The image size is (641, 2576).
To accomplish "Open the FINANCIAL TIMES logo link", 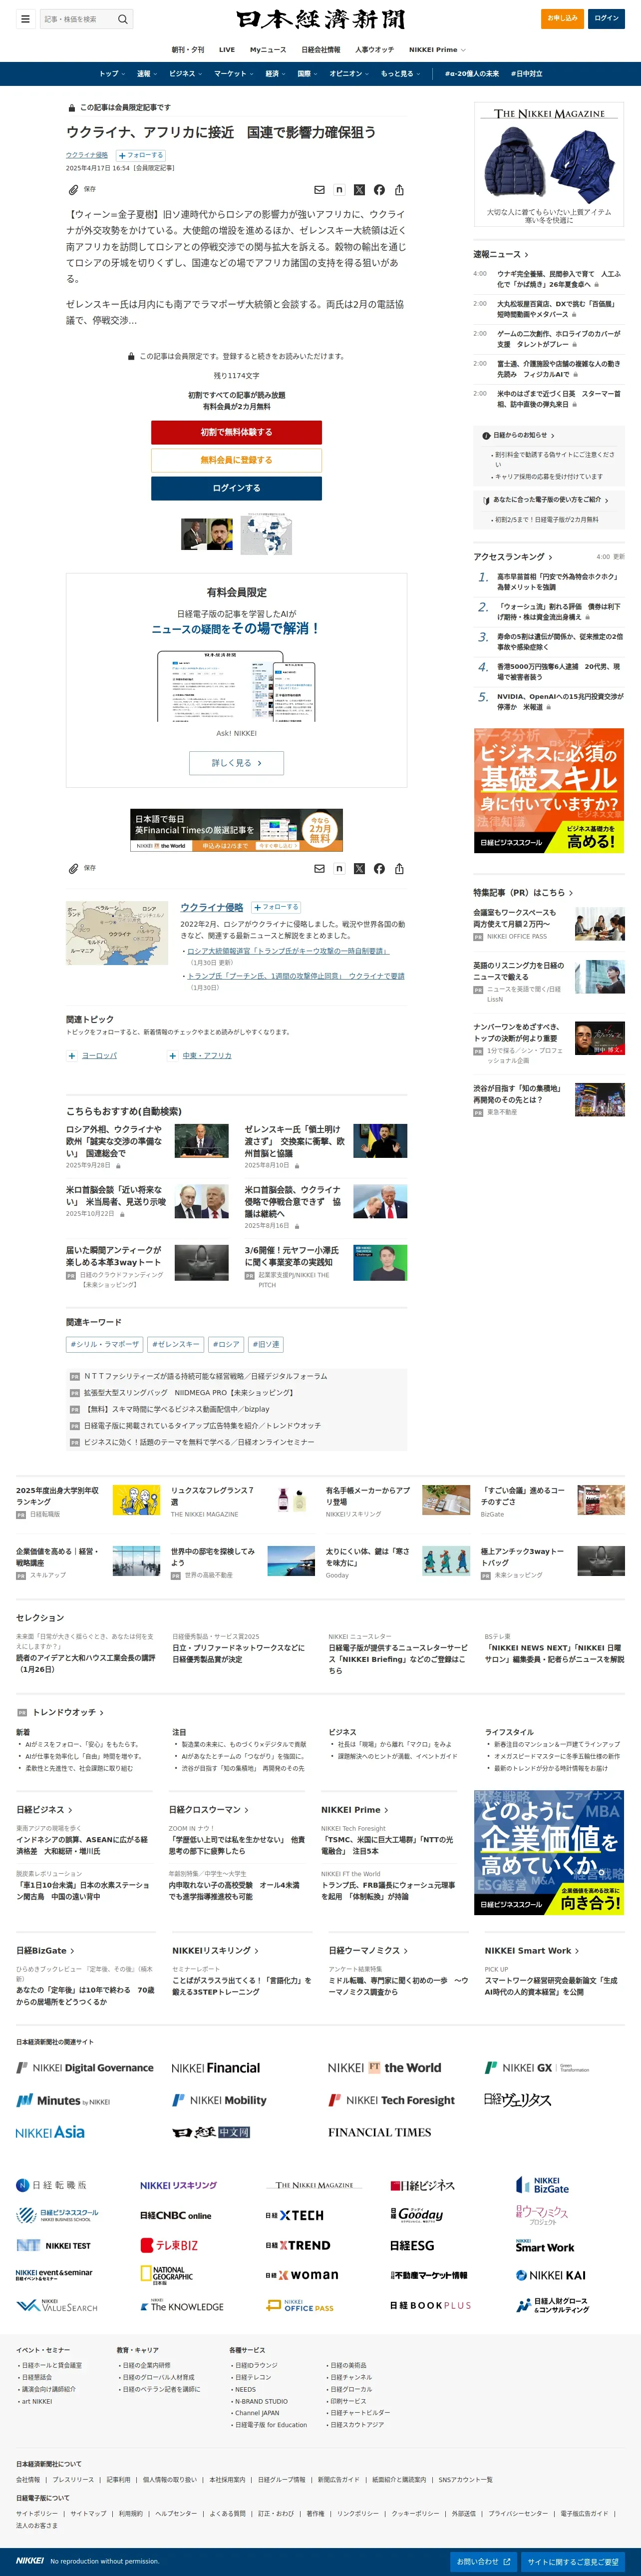I will [380, 2132].
